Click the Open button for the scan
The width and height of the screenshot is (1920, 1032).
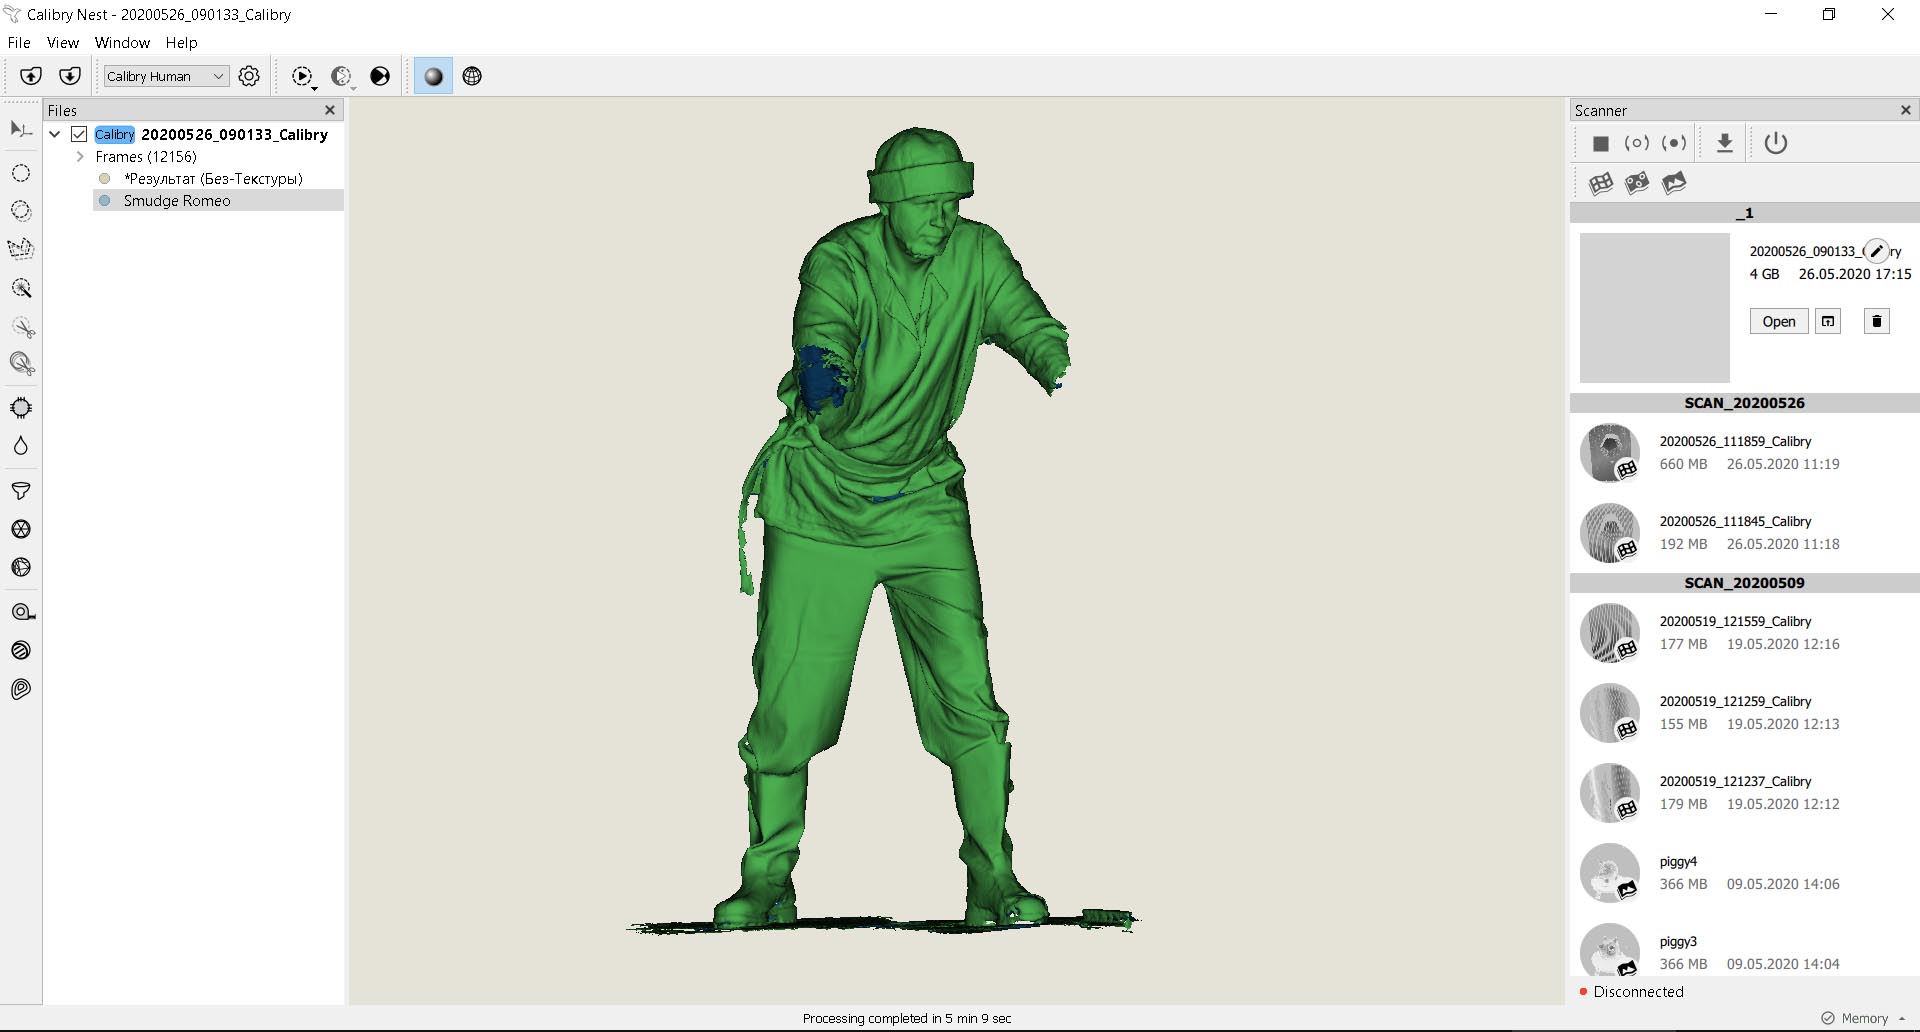(1778, 321)
